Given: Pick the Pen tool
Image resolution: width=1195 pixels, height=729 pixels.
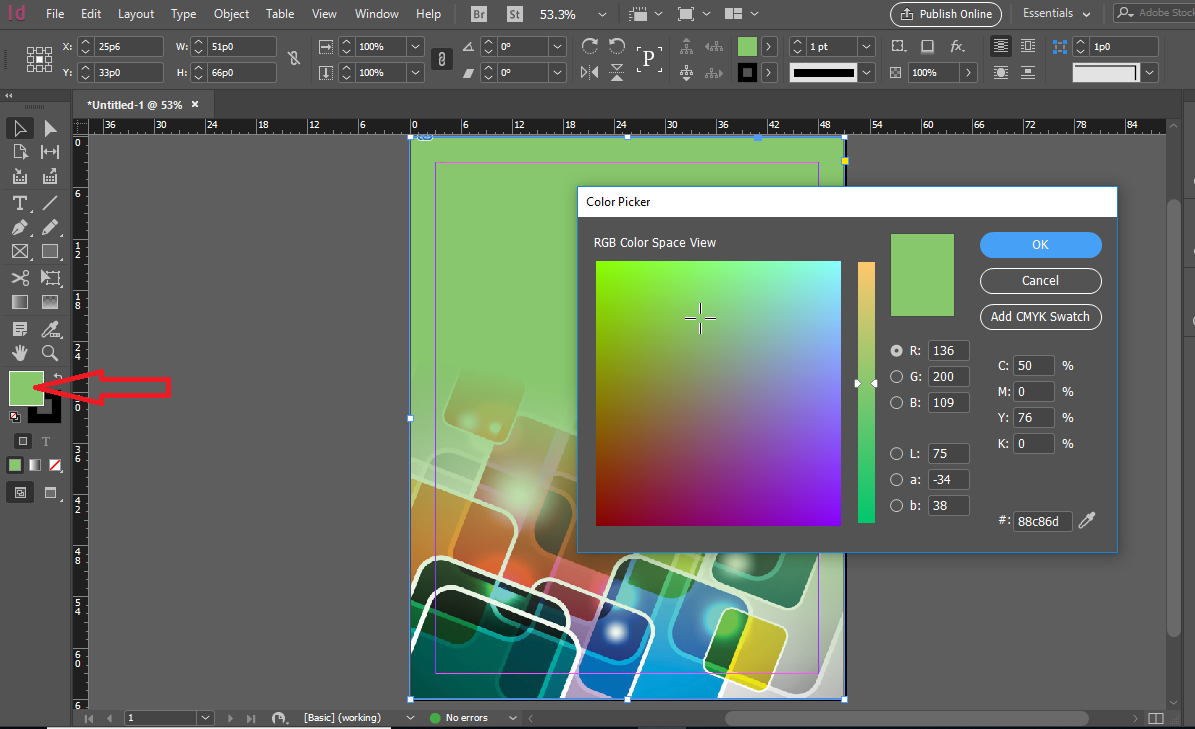Looking at the screenshot, I should (x=19, y=228).
